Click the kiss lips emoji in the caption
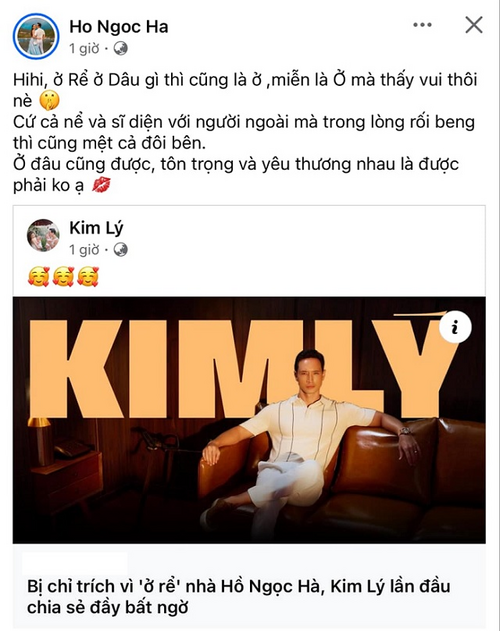This screenshot has height=631, width=500. click(x=101, y=186)
